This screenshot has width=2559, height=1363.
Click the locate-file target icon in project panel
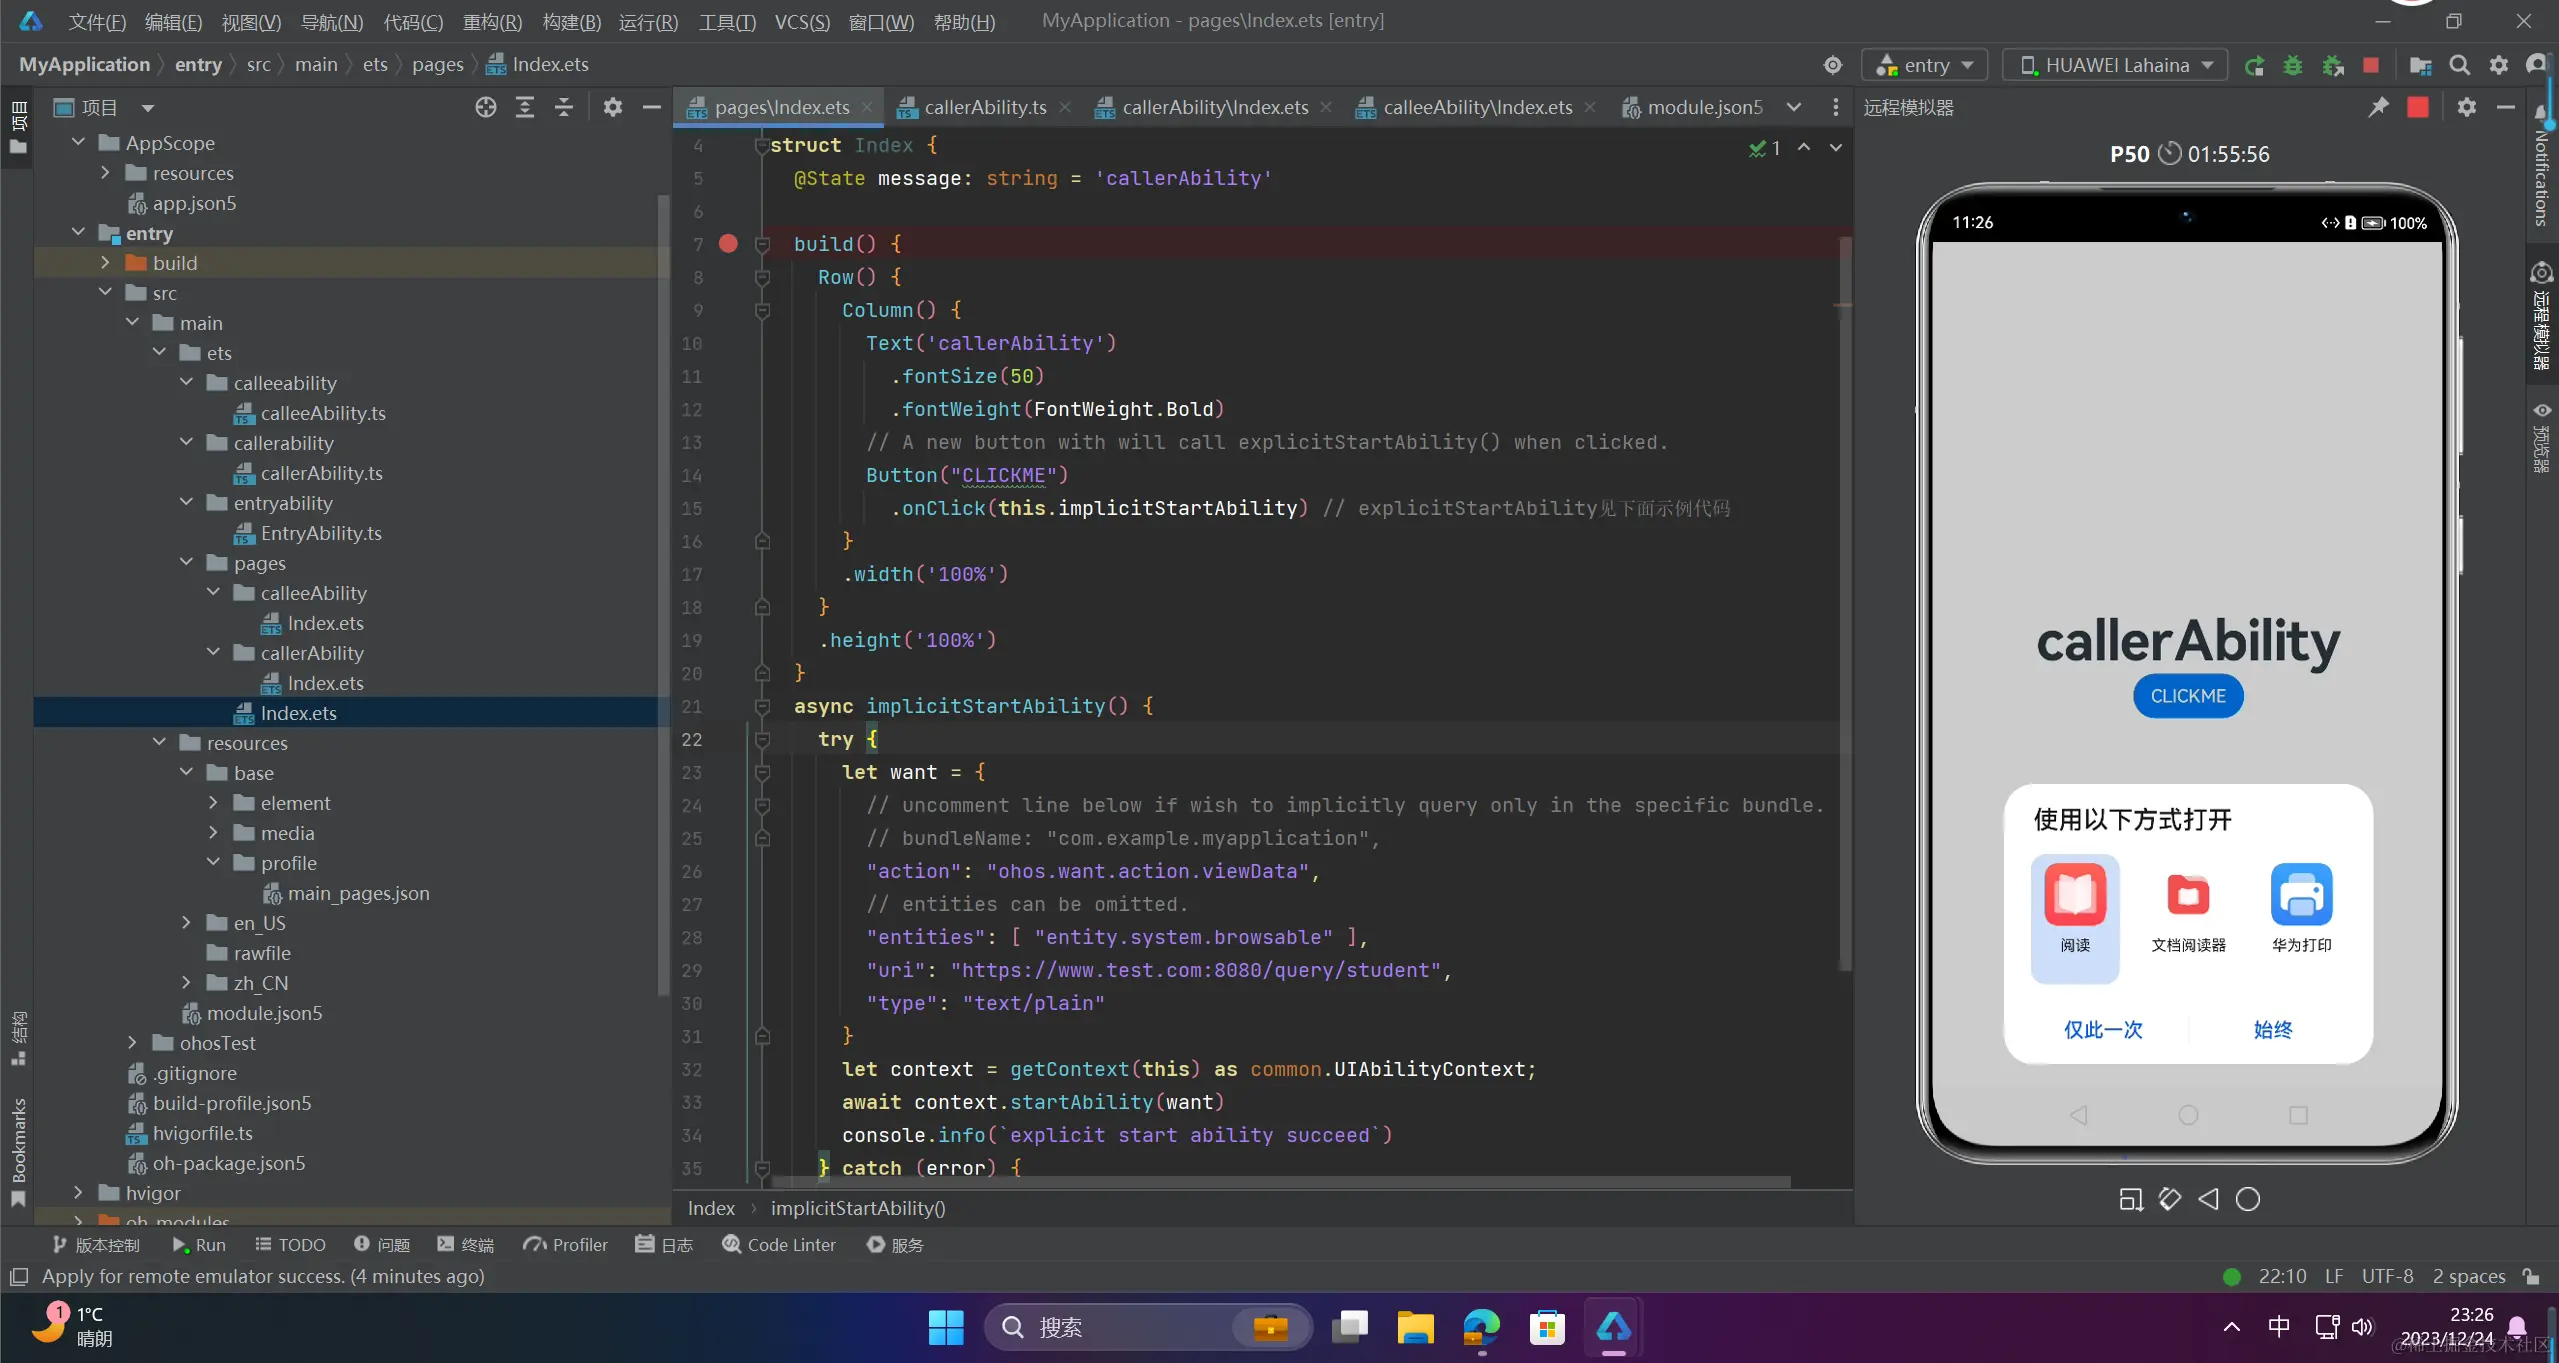click(x=485, y=108)
